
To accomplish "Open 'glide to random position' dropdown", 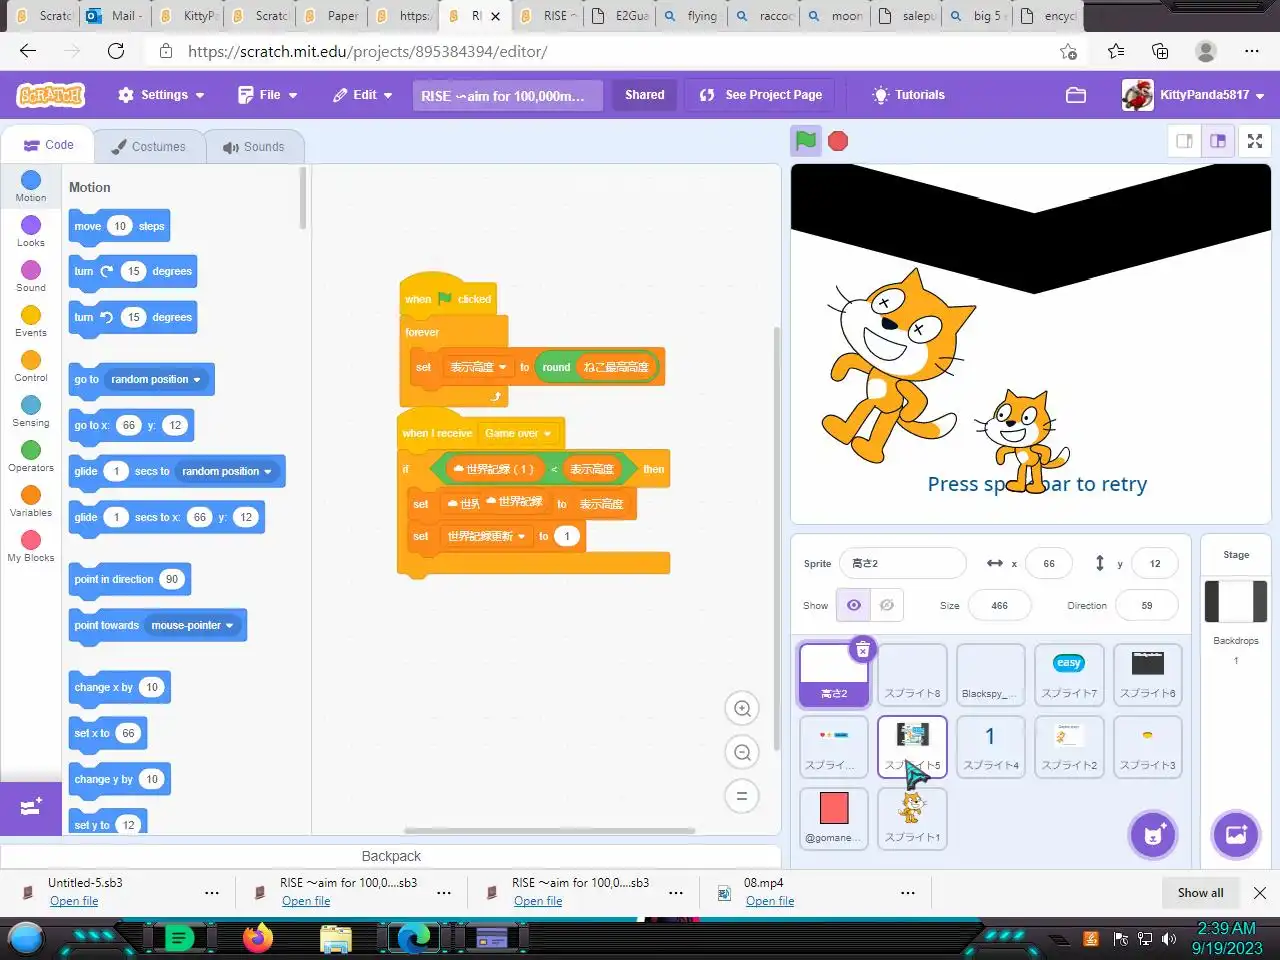I will tap(227, 472).
